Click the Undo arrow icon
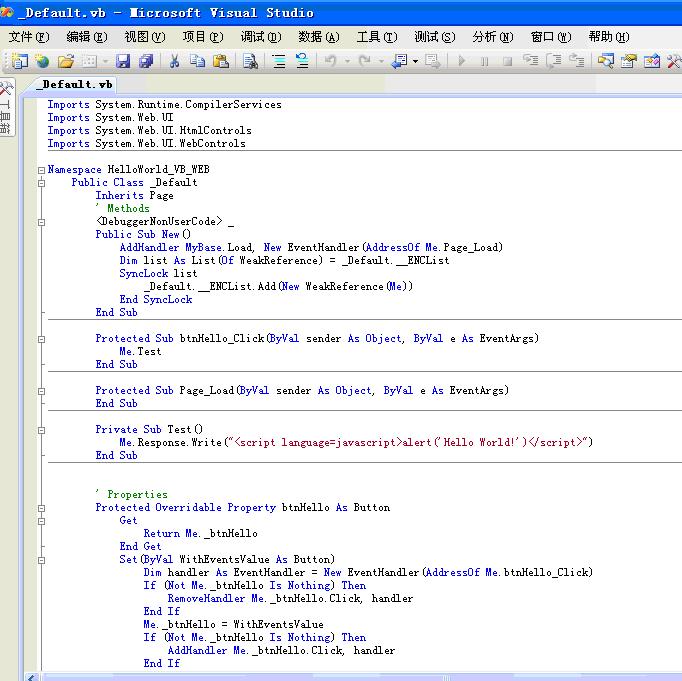The width and height of the screenshot is (682, 681). point(331,61)
